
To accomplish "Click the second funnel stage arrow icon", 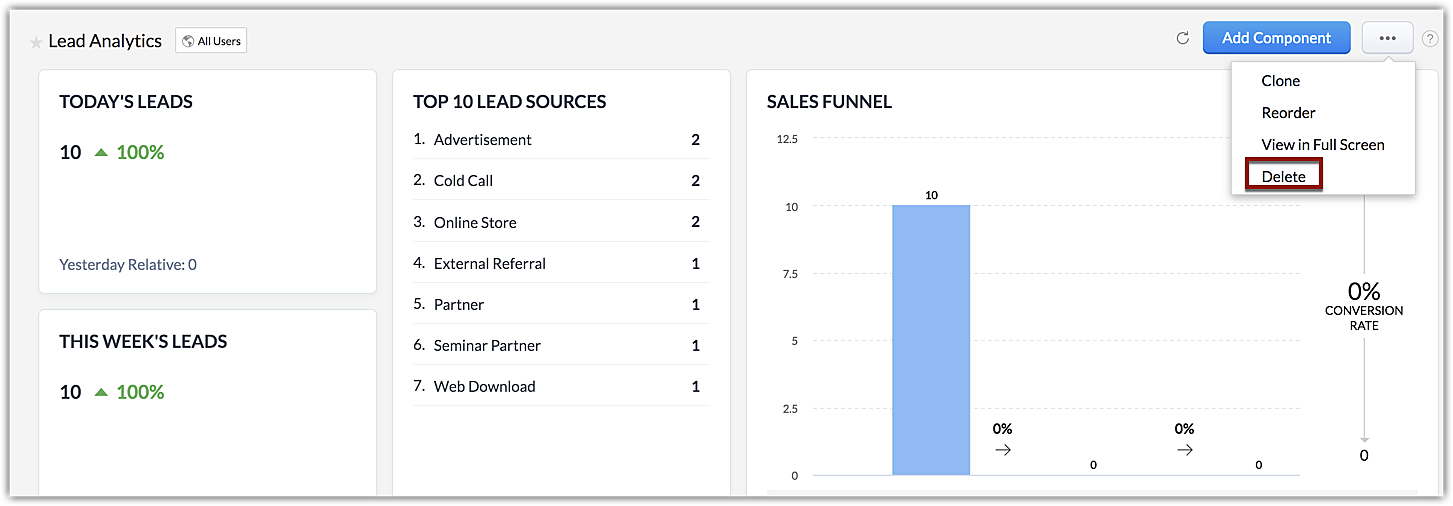I will (1185, 450).
